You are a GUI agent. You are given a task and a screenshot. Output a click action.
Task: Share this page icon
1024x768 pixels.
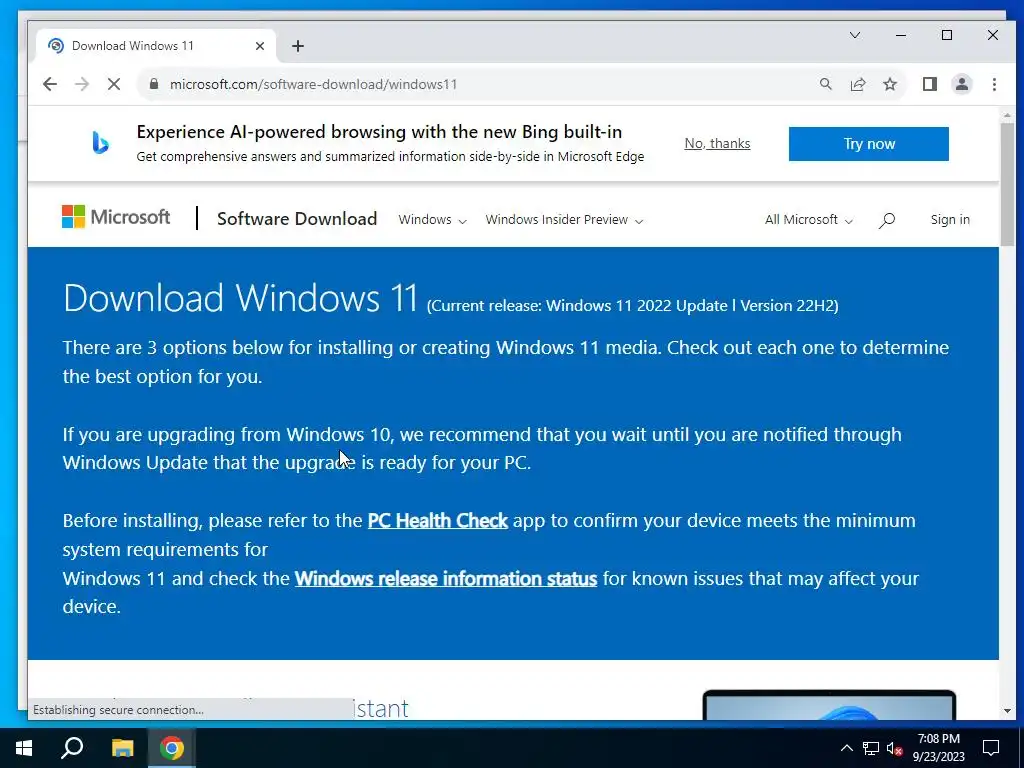857,84
